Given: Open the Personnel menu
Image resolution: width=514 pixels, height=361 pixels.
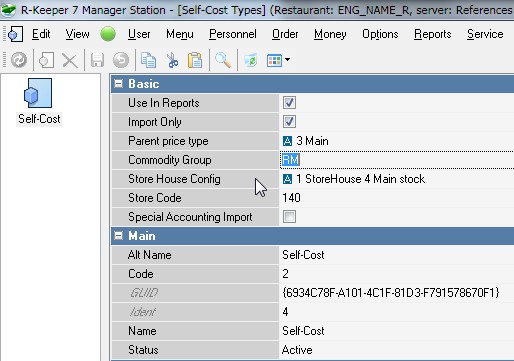Looking at the screenshot, I should point(233,34).
